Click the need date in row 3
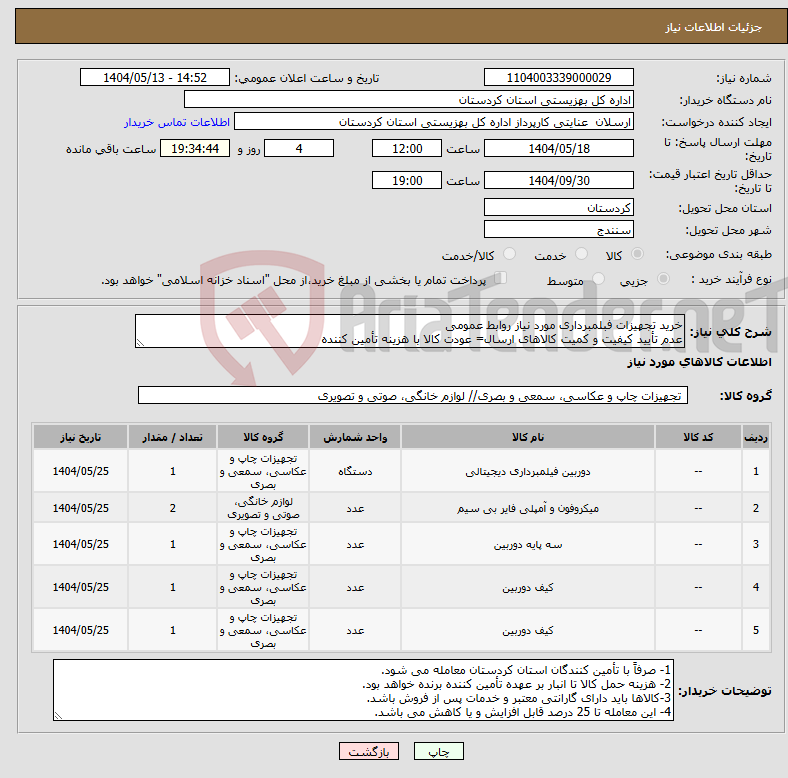This screenshot has height=778, width=788. pos(80,544)
